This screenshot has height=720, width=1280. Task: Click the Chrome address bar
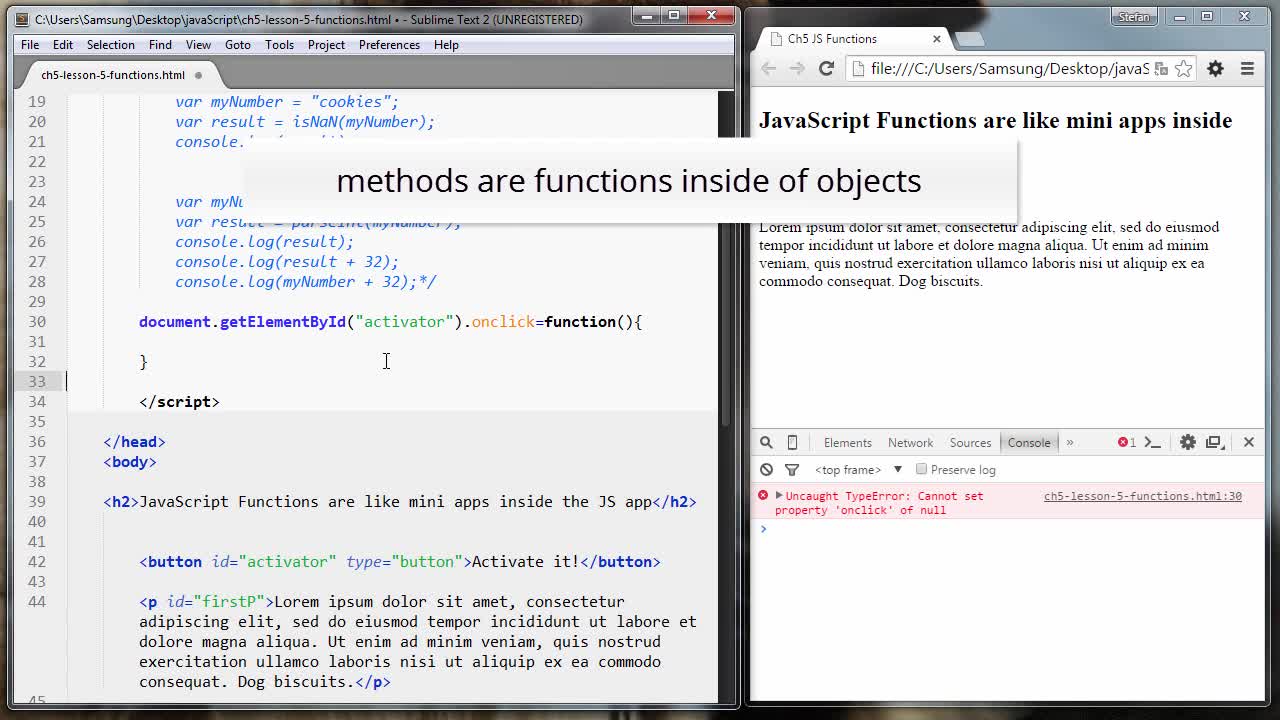[1008, 68]
